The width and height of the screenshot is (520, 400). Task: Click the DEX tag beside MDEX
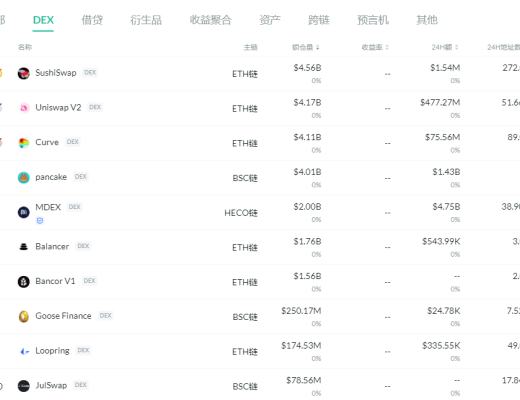pos(75,207)
